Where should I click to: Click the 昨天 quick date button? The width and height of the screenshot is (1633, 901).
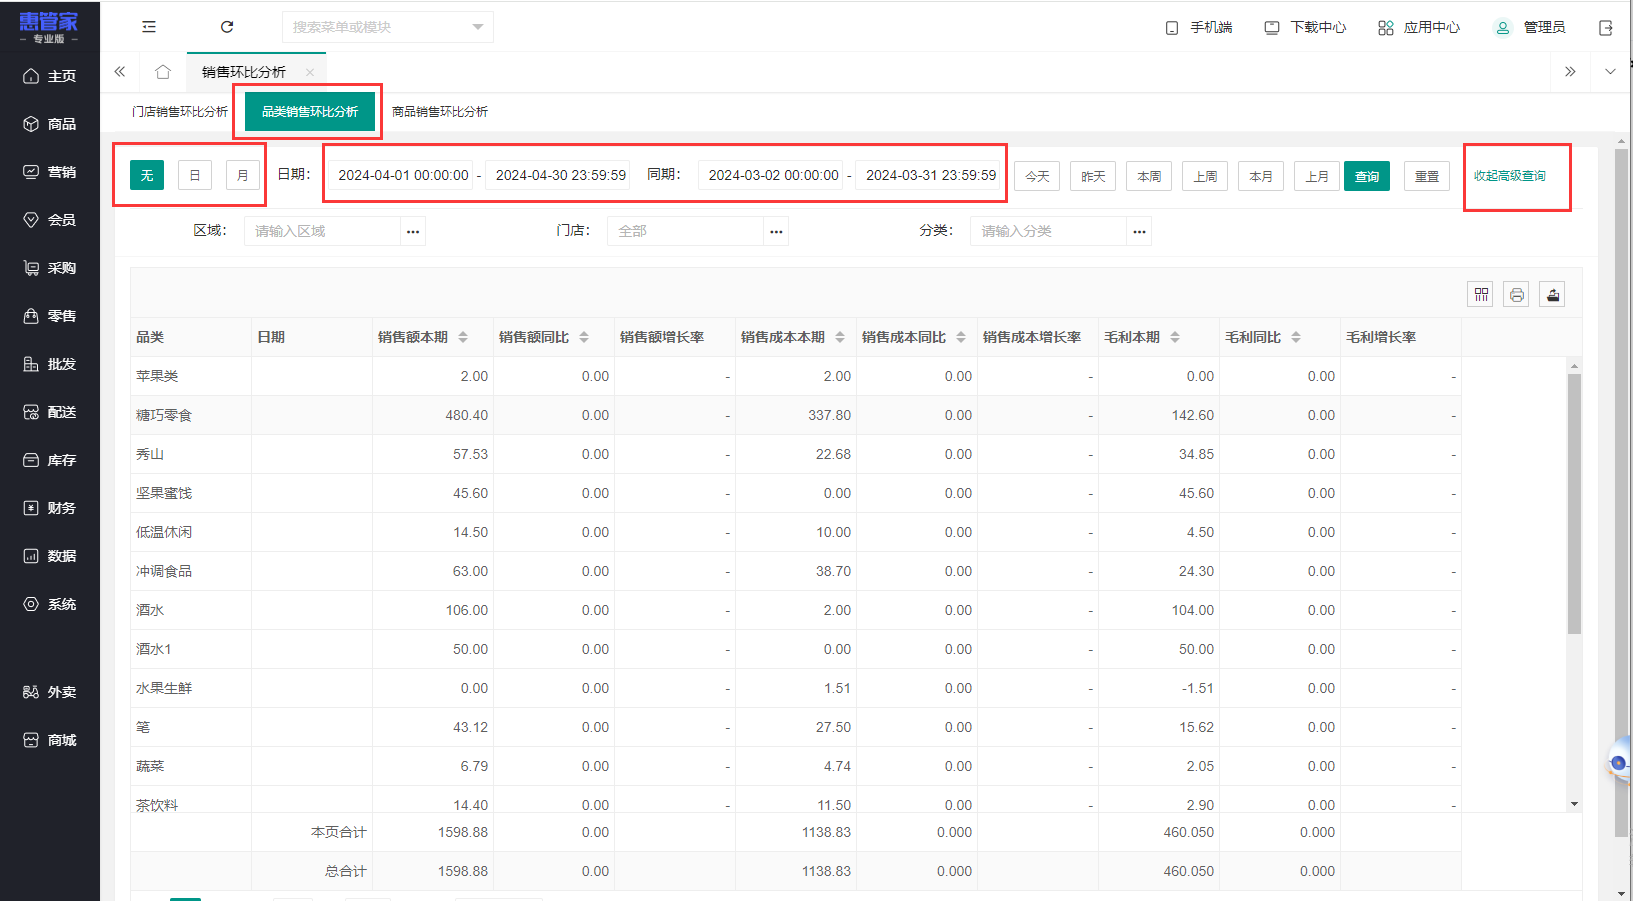pyautogui.click(x=1093, y=176)
